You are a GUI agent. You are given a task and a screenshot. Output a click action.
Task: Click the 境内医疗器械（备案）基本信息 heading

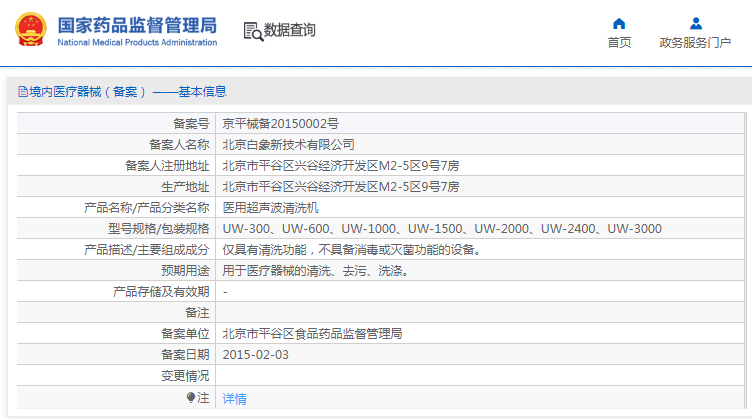tap(128, 92)
